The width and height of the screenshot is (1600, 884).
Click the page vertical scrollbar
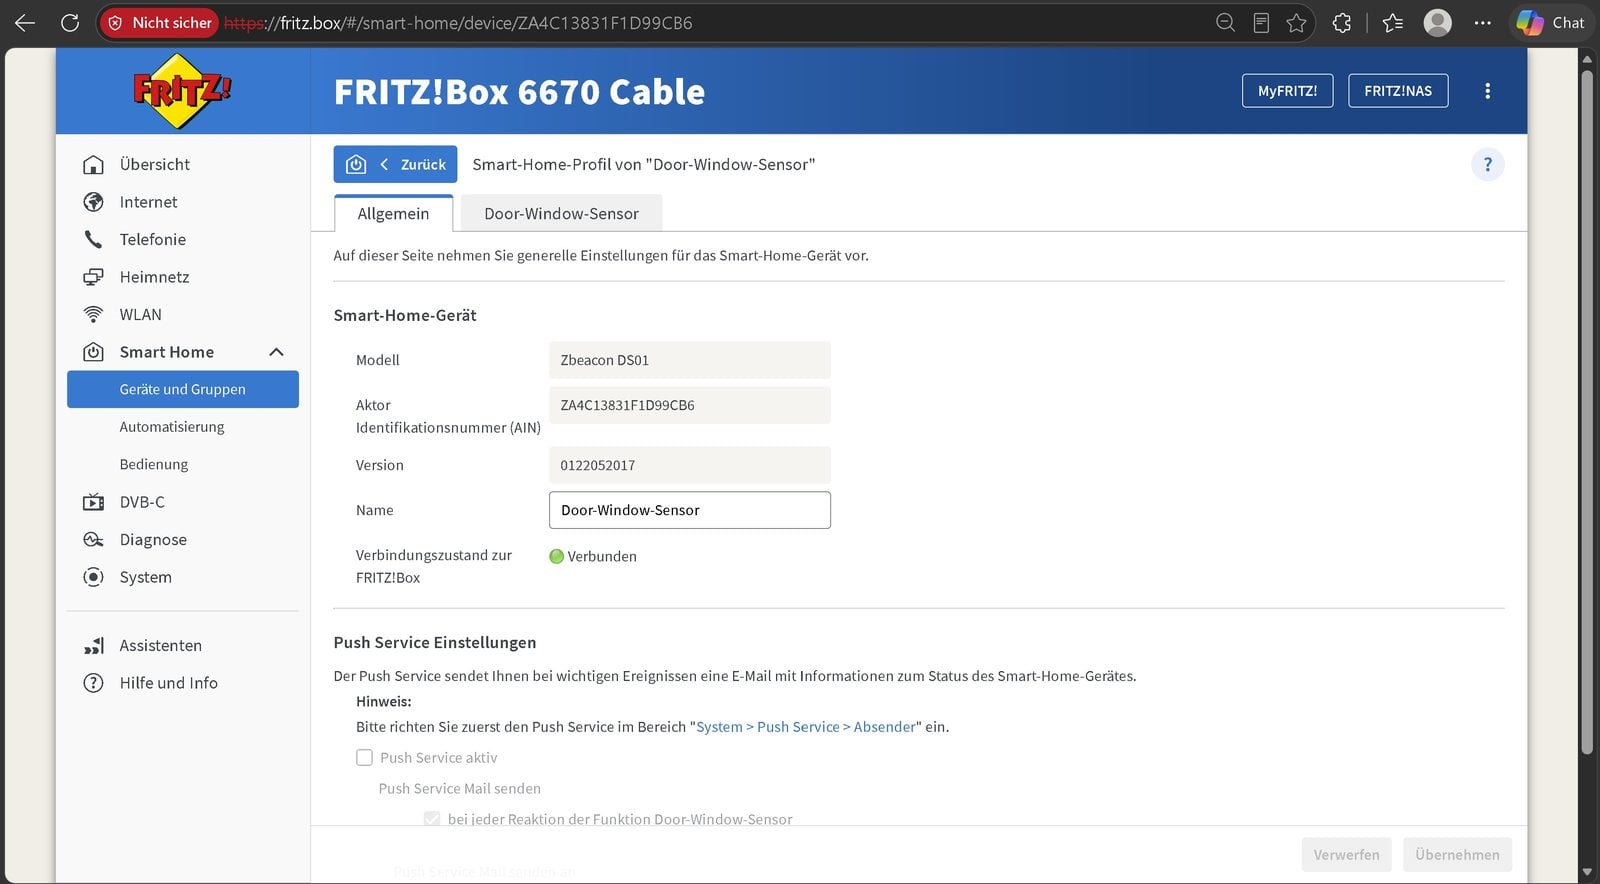[x=1587, y=410]
